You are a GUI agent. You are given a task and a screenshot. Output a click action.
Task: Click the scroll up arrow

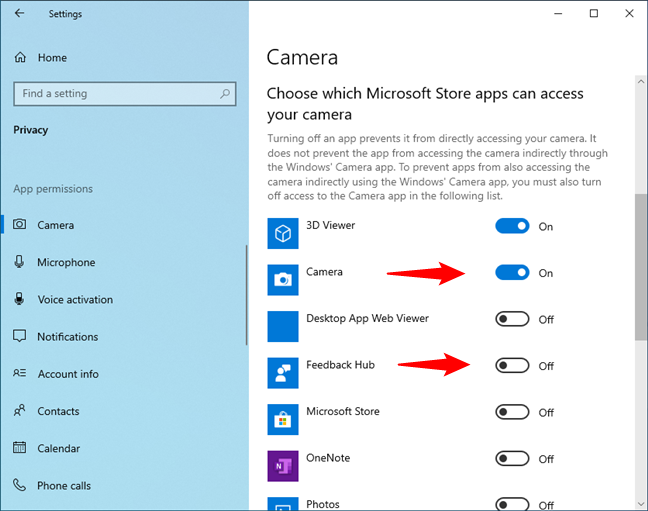point(641,81)
